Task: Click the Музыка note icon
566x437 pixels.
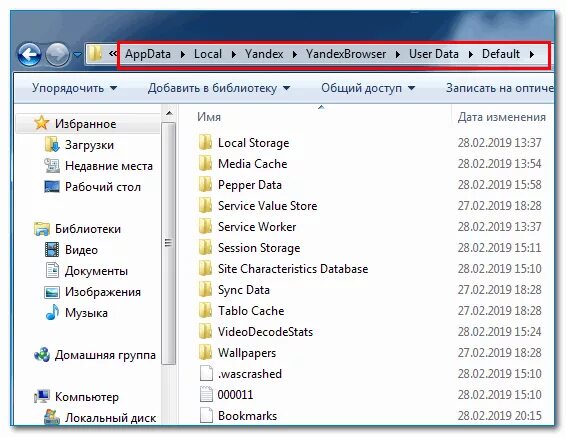Action: pos(52,312)
